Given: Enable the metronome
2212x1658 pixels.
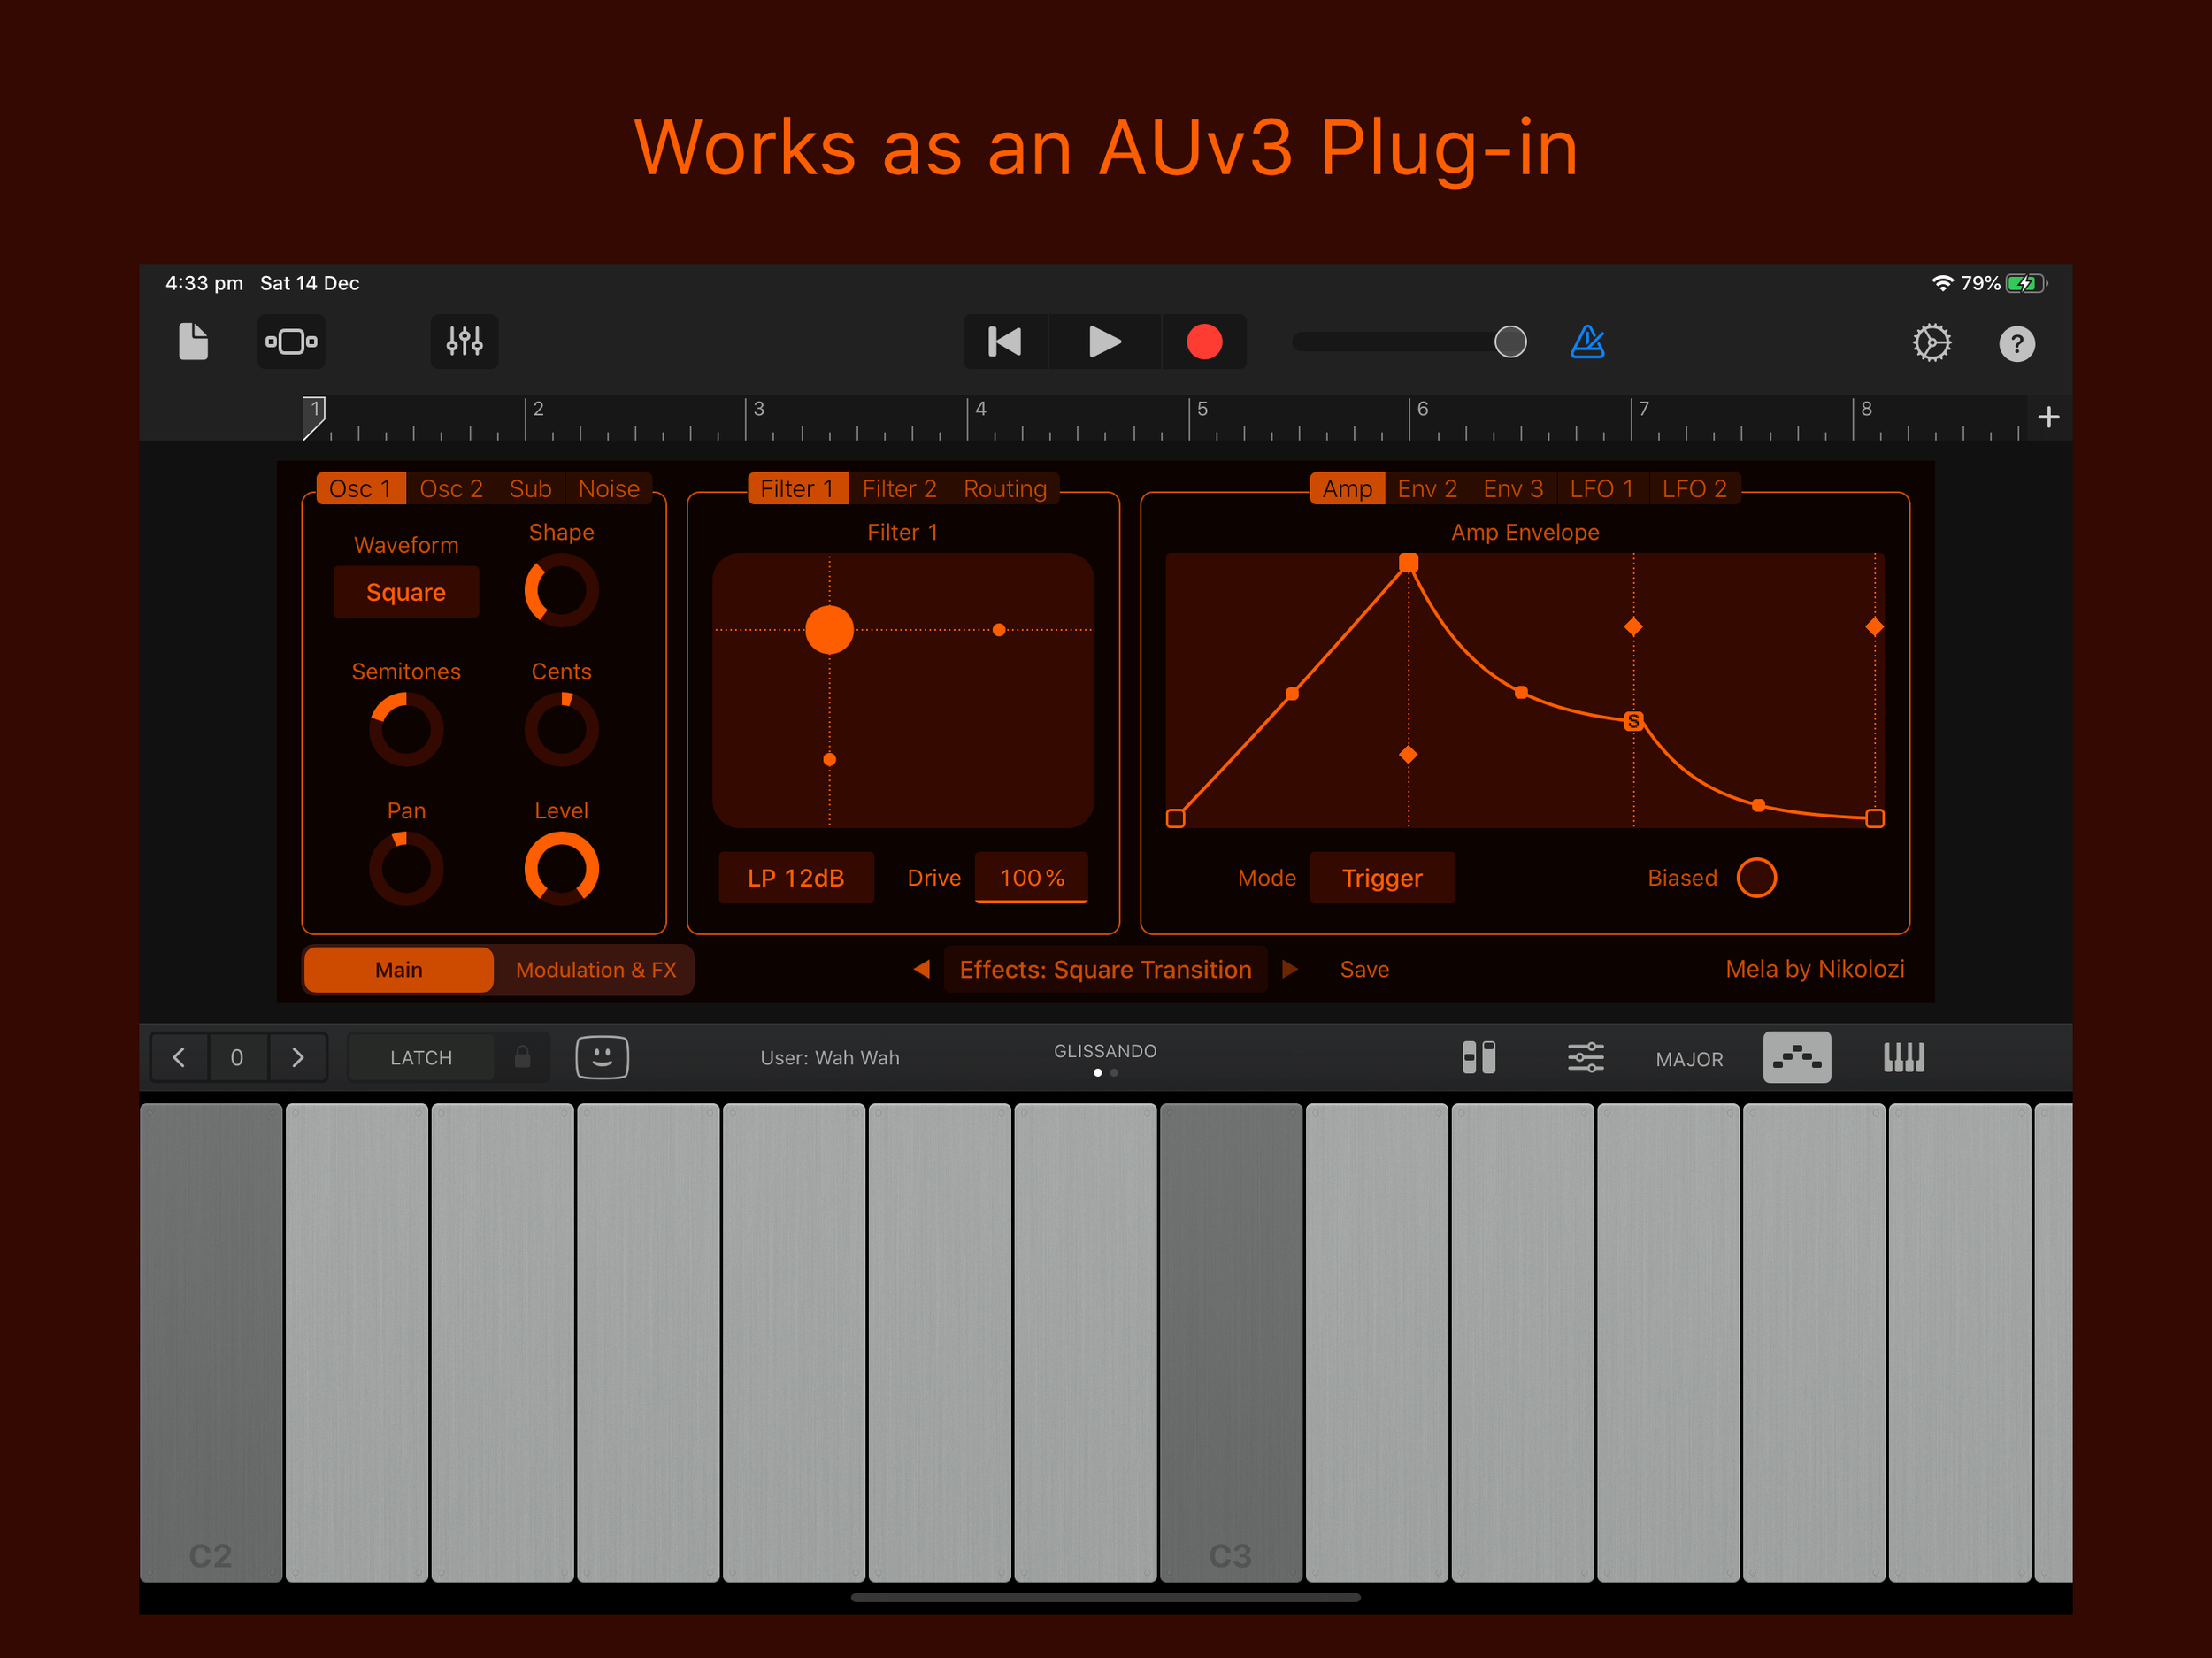Looking at the screenshot, I should pos(1588,342).
